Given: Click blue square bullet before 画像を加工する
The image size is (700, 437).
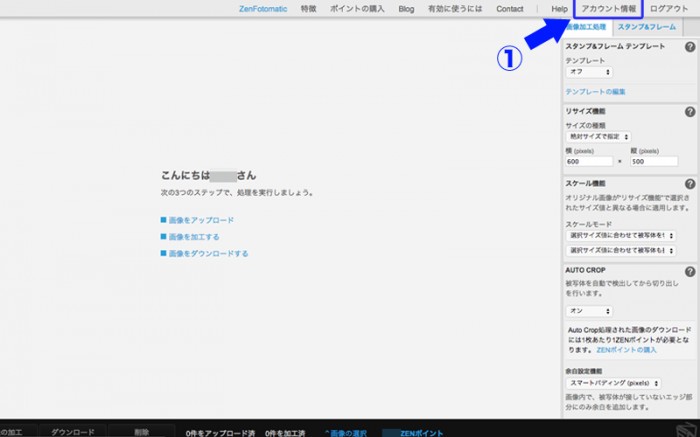Looking at the screenshot, I should pos(164,237).
